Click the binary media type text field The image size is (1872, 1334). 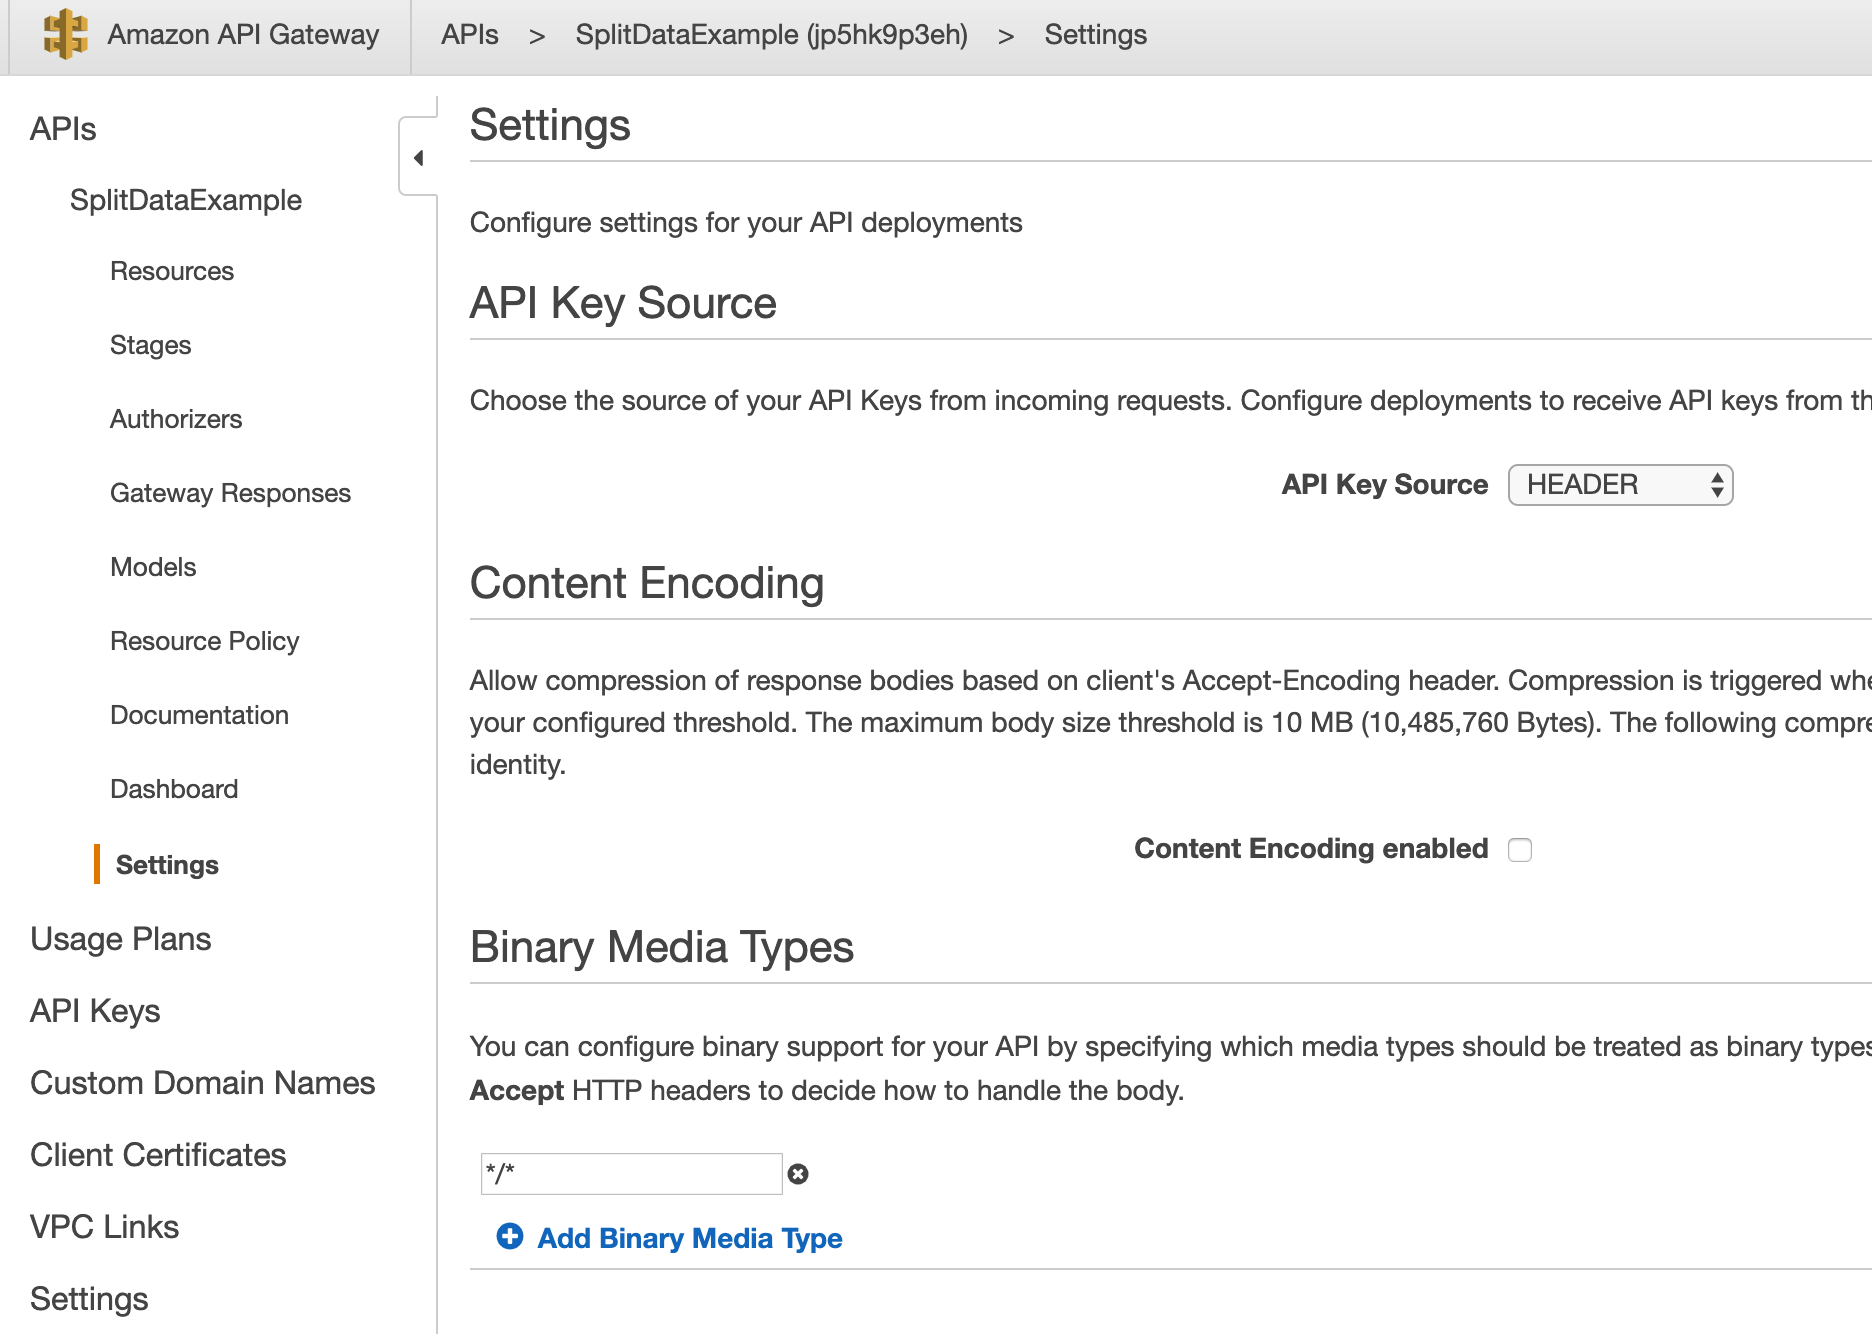(x=631, y=1173)
